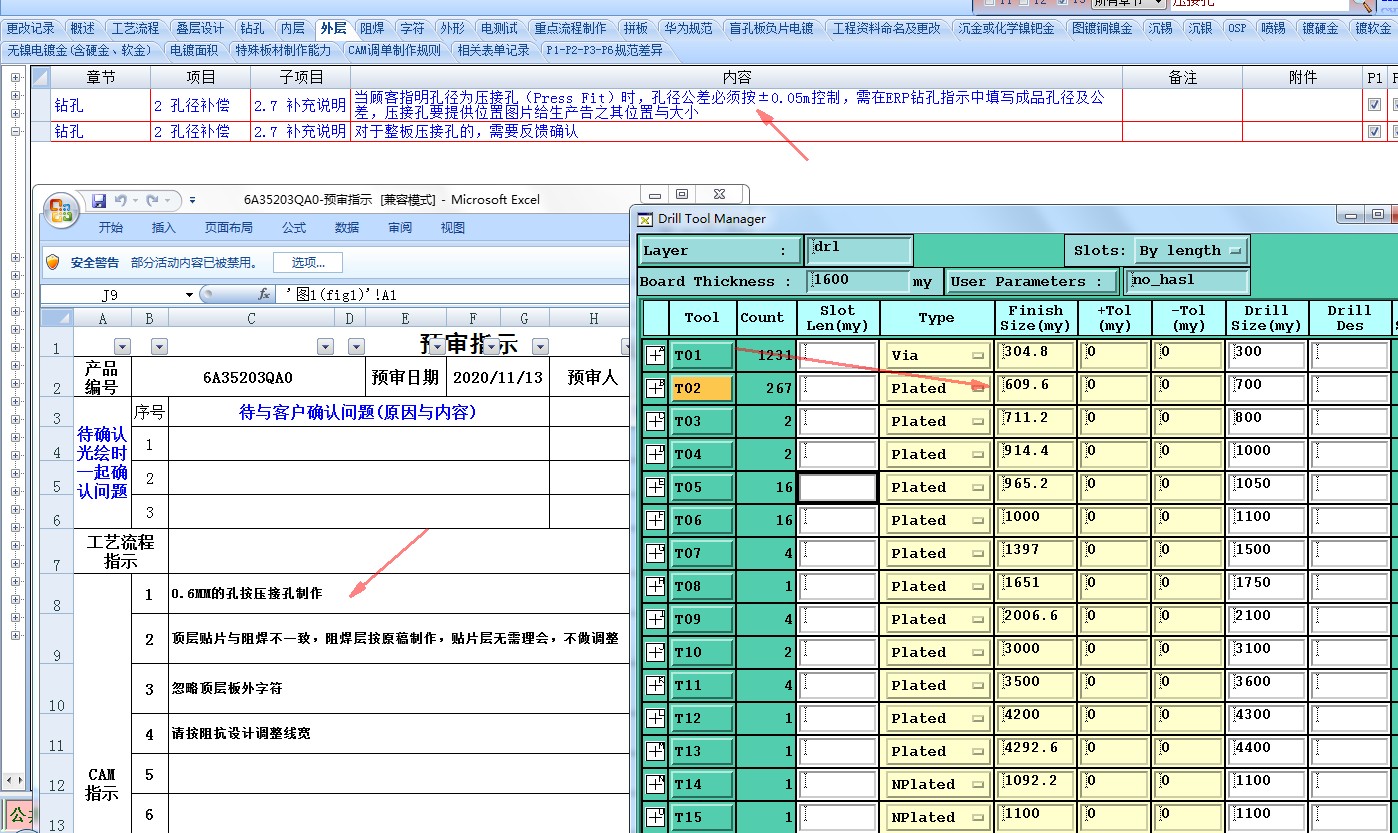
Task: Click T09 row plus icon
Action: pos(655,619)
